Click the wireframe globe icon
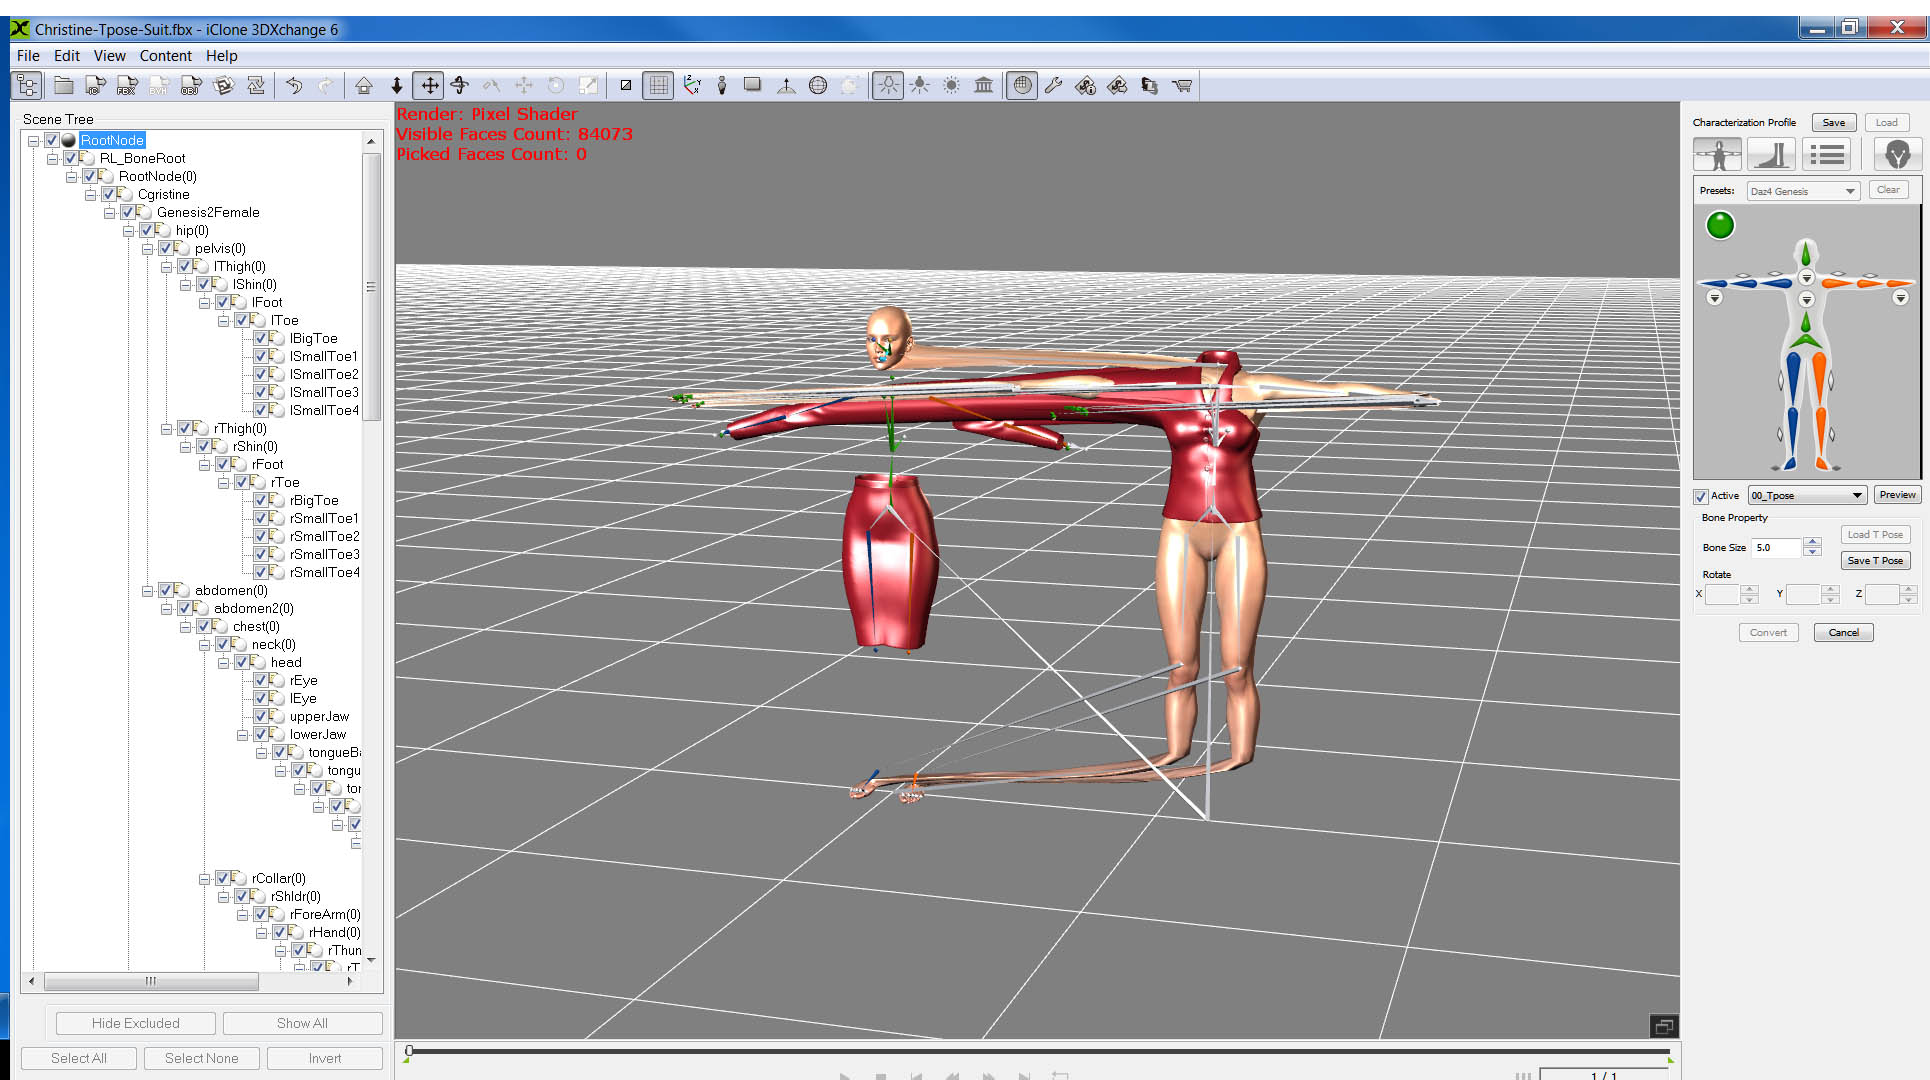This screenshot has width=1930, height=1080. tap(818, 86)
